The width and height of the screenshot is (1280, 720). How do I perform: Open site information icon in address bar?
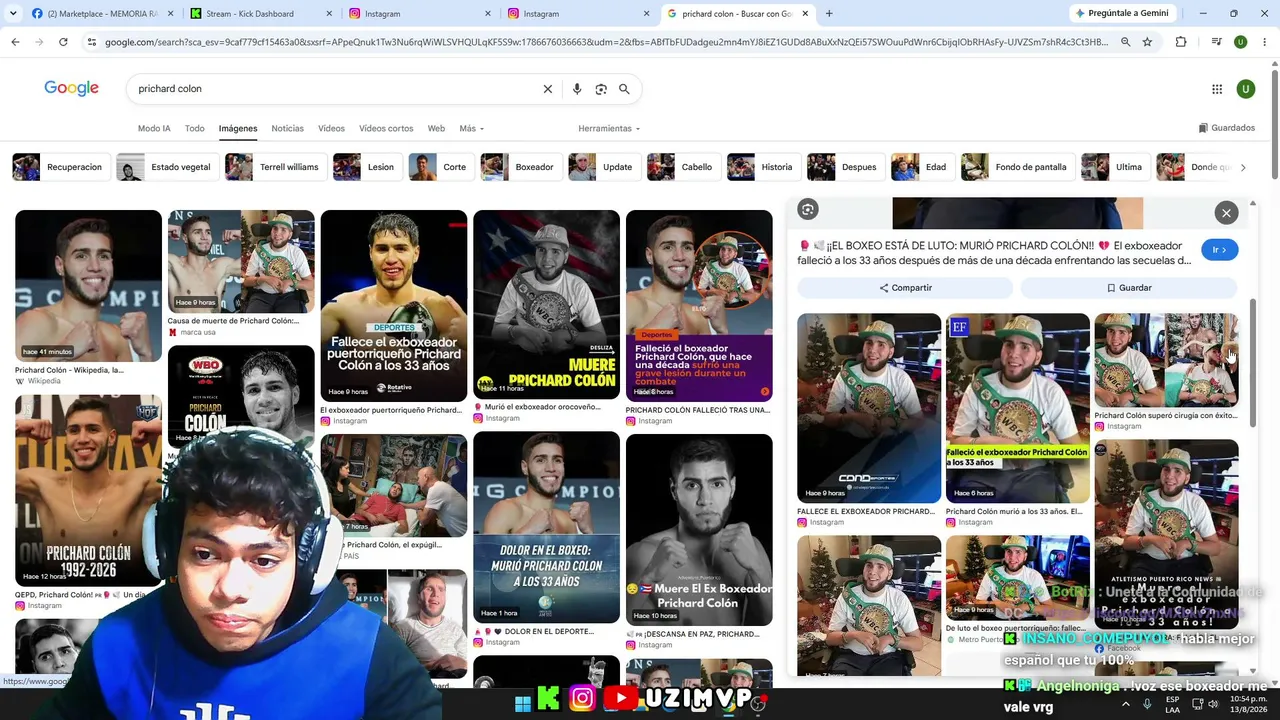[x=91, y=42]
